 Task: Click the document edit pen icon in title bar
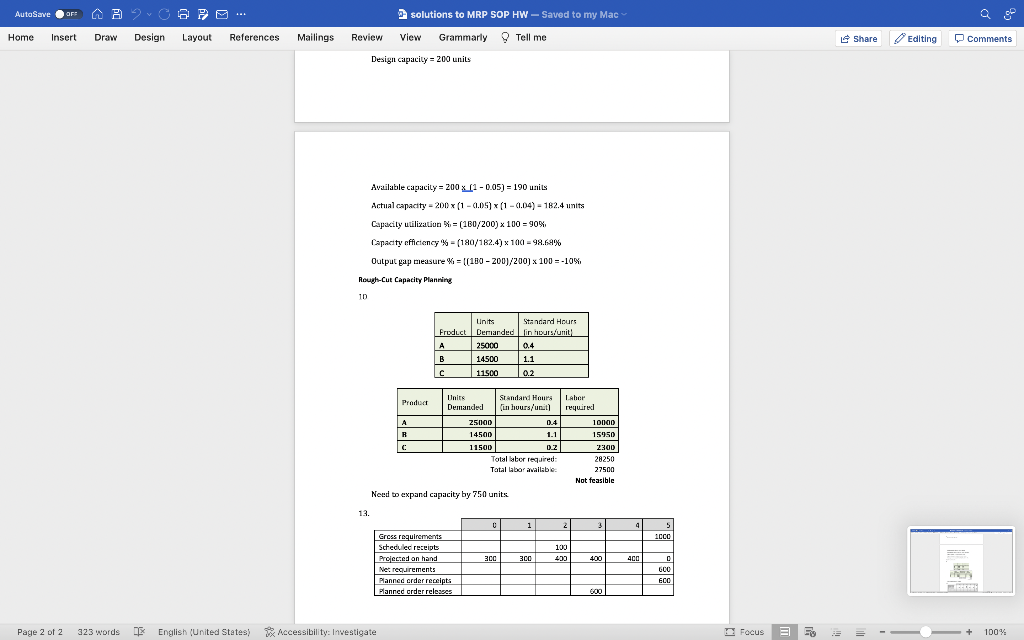(x=203, y=14)
